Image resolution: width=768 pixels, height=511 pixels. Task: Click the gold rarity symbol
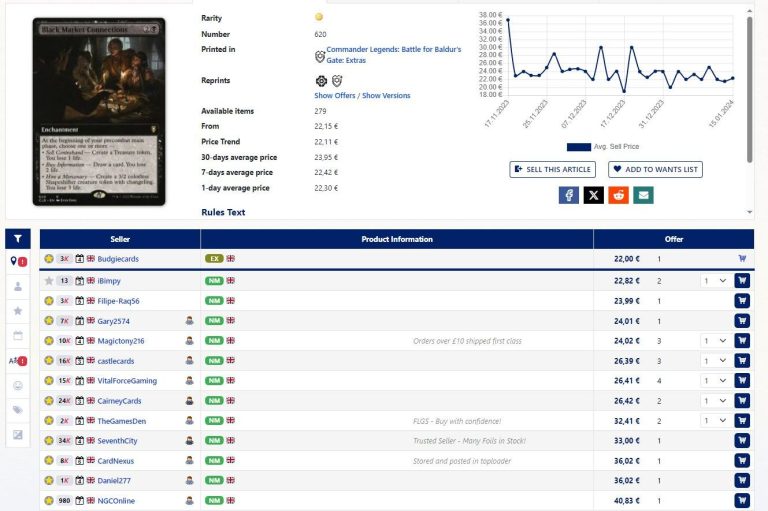coord(319,17)
